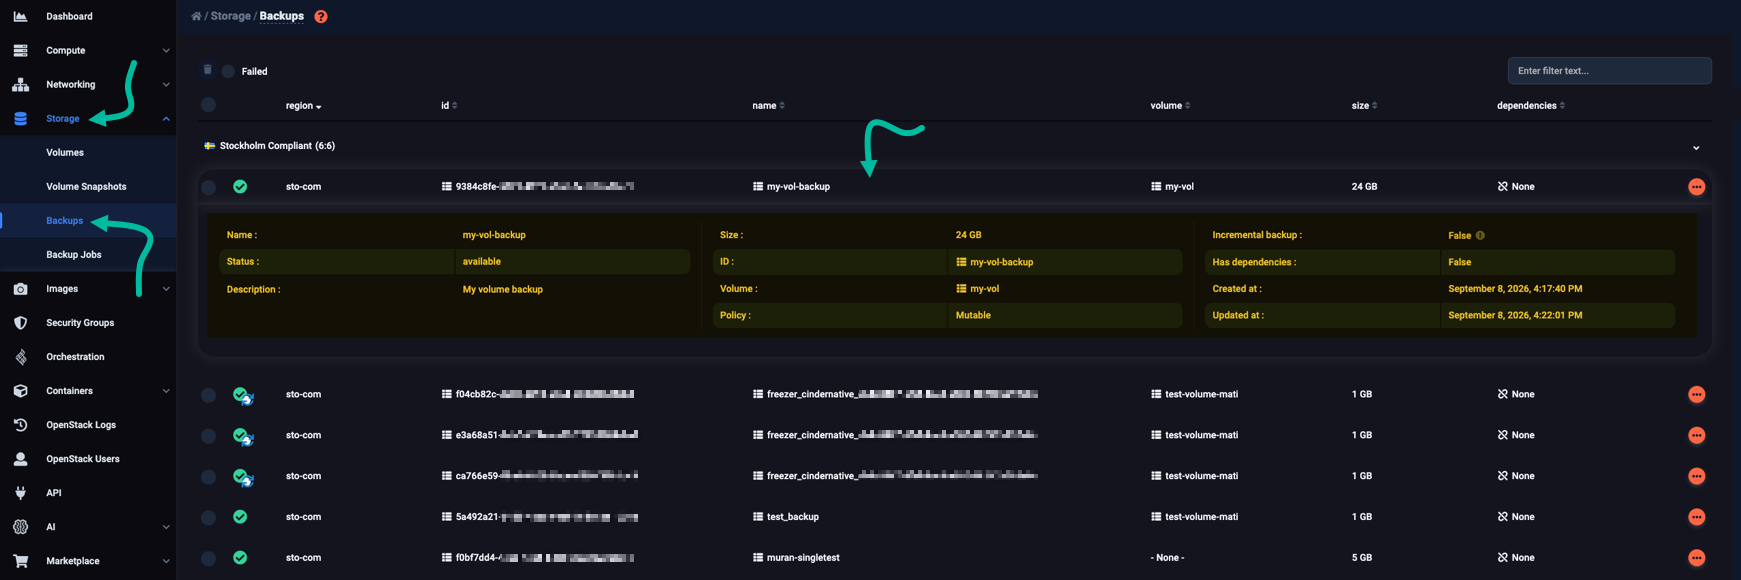Viewport: 1741px width, 580px height.
Task: Collapse the Storage menu chevron
Action: 166,119
